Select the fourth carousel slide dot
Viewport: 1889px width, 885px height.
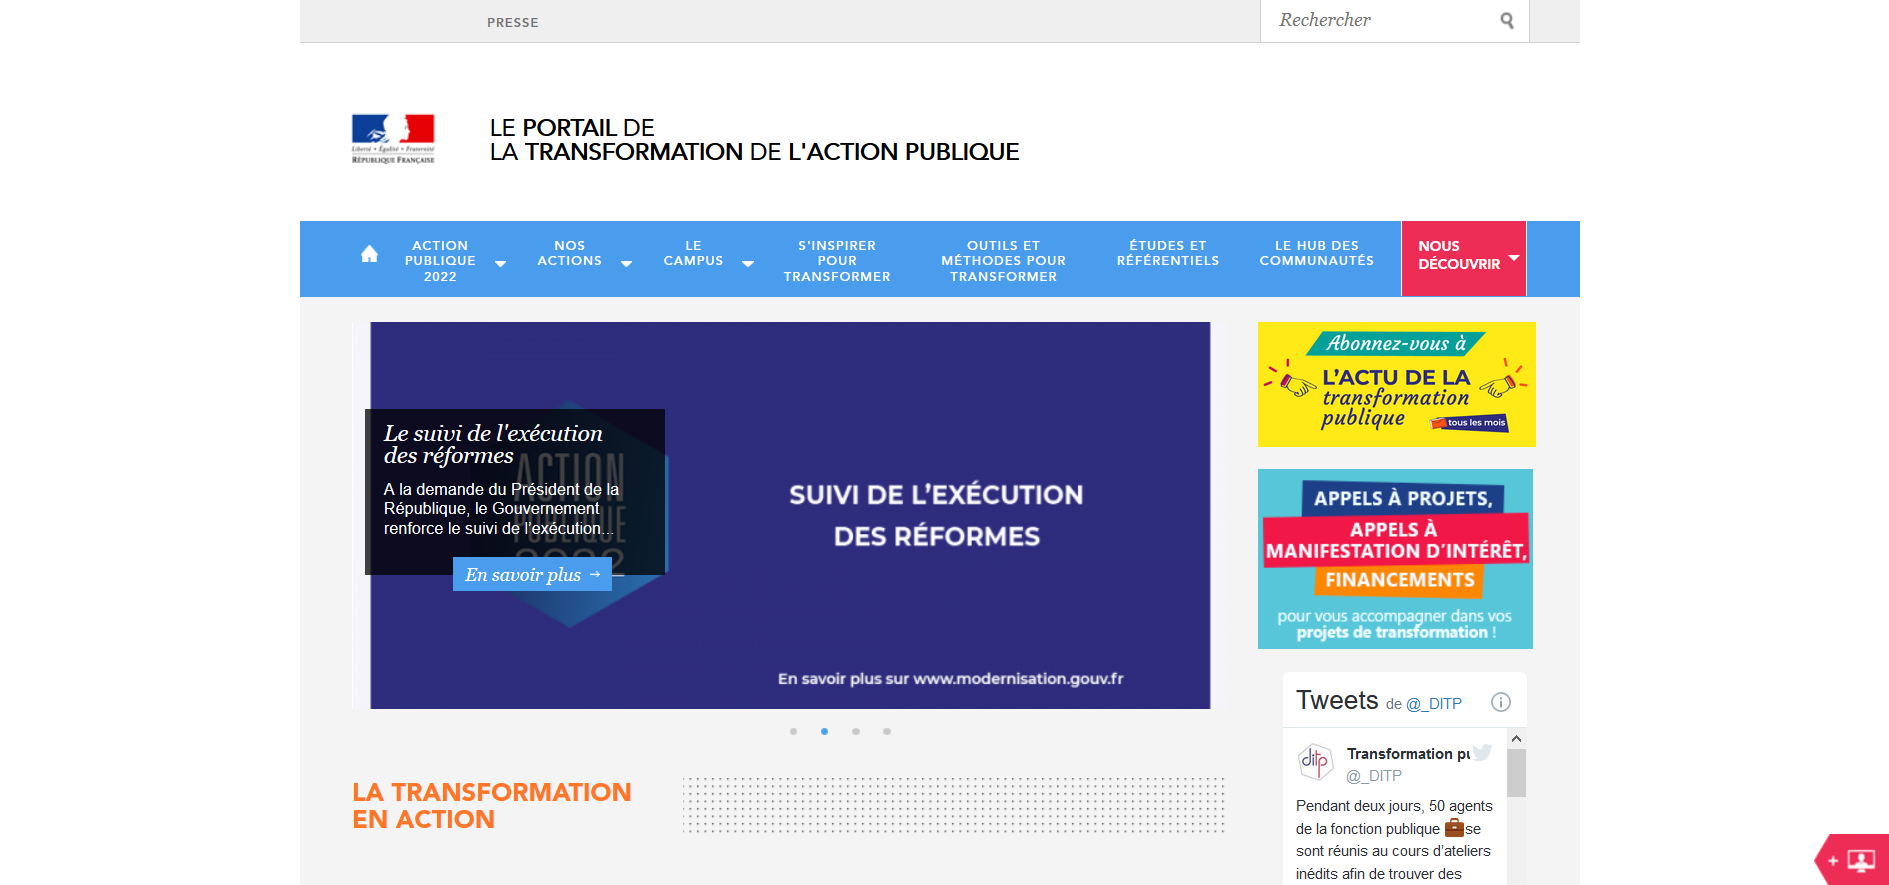click(887, 731)
